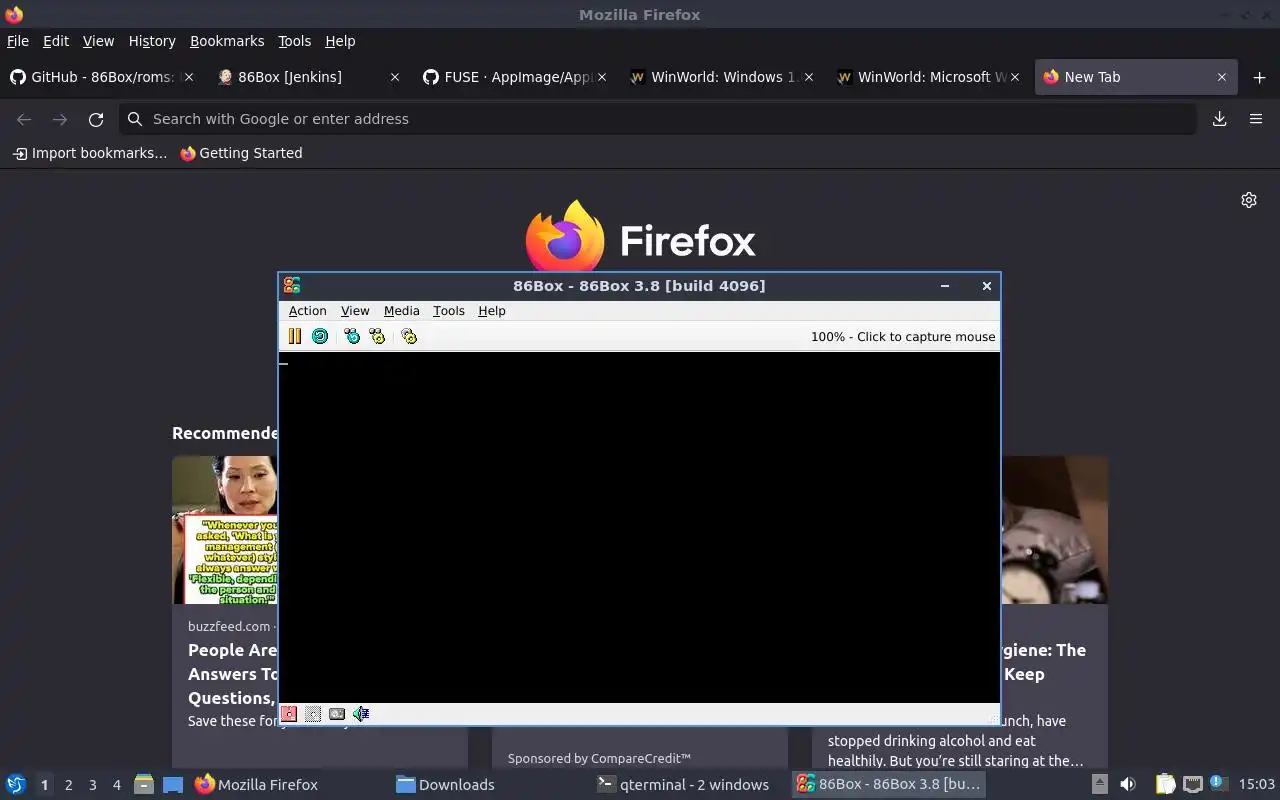Open clipboard manager tray icon

click(1165, 784)
